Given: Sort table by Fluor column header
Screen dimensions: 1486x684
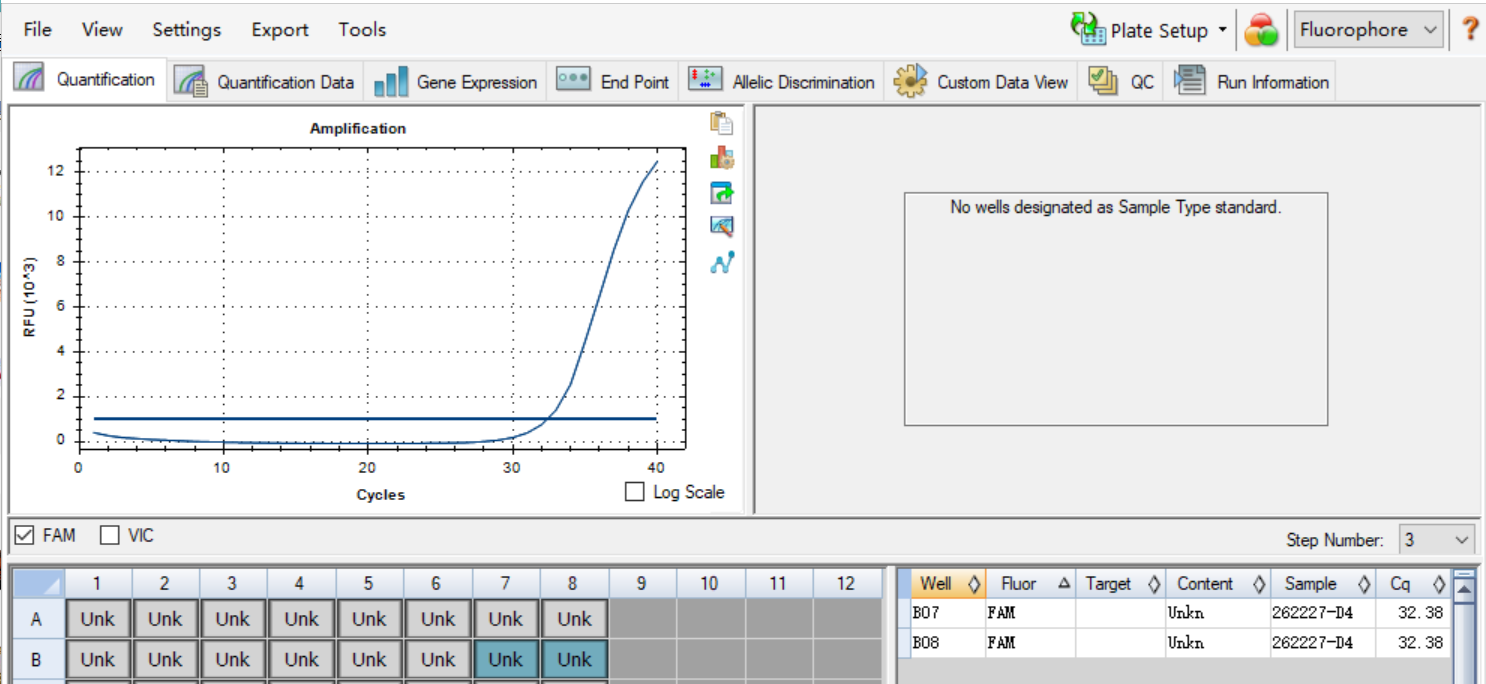Looking at the screenshot, I should 1031,584.
